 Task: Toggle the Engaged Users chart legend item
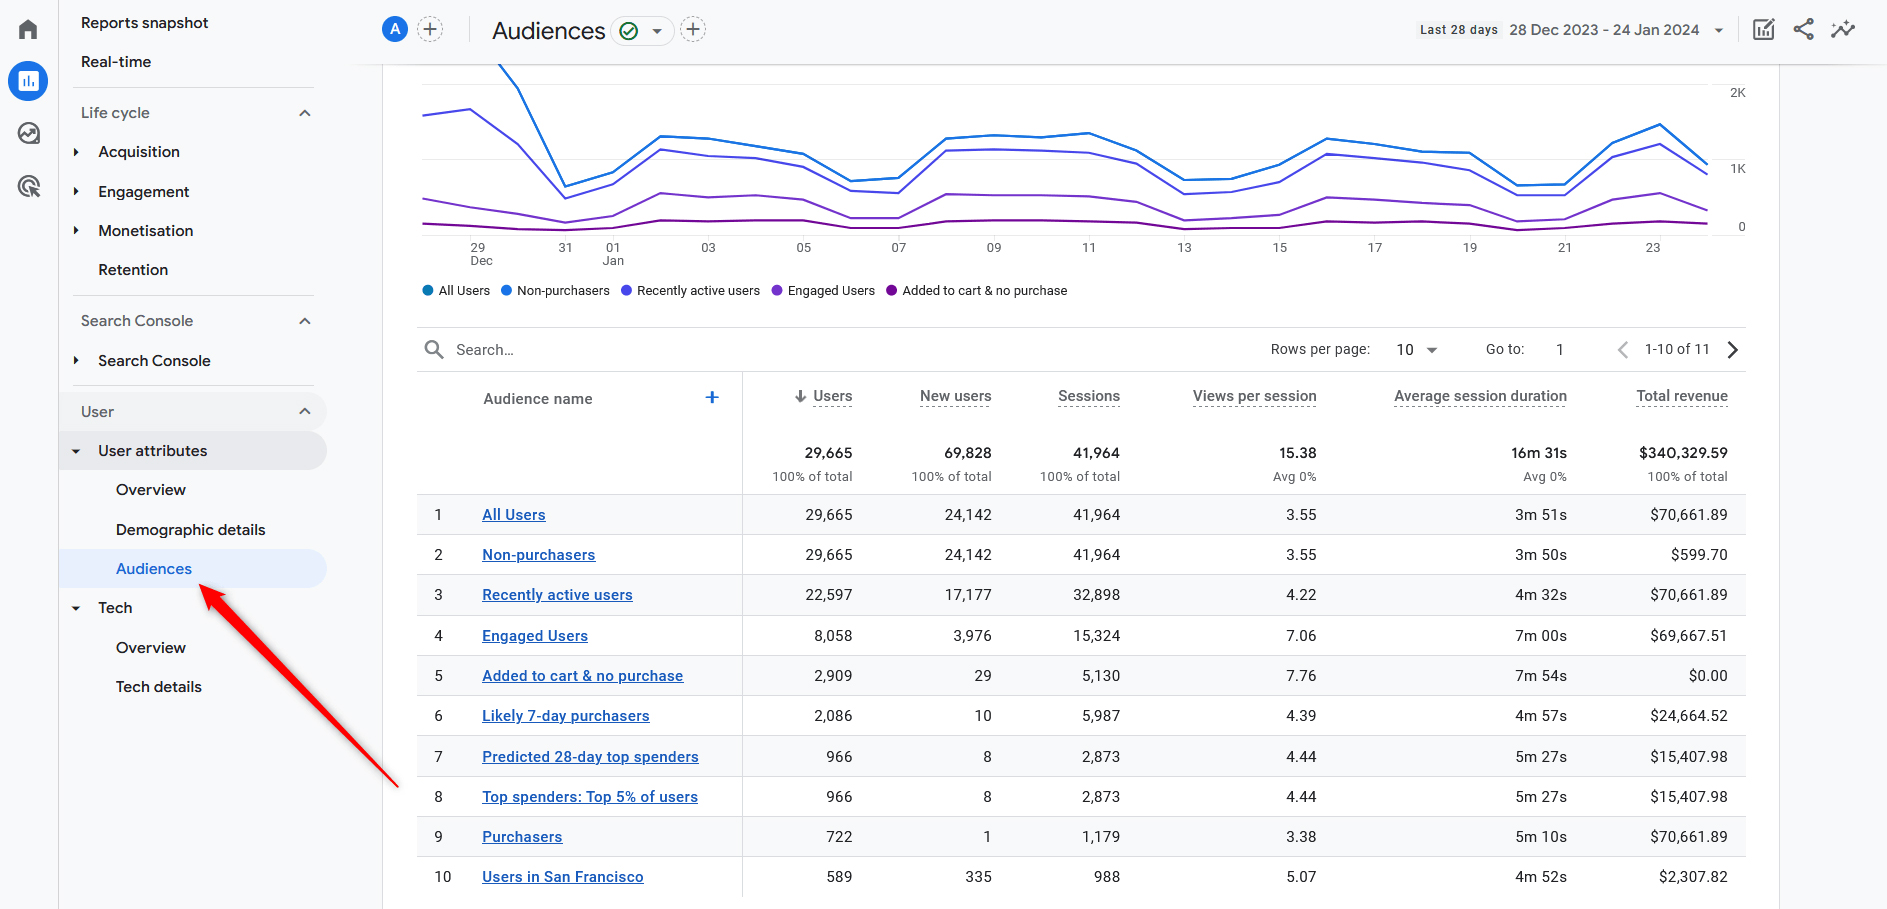[x=822, y=290]
